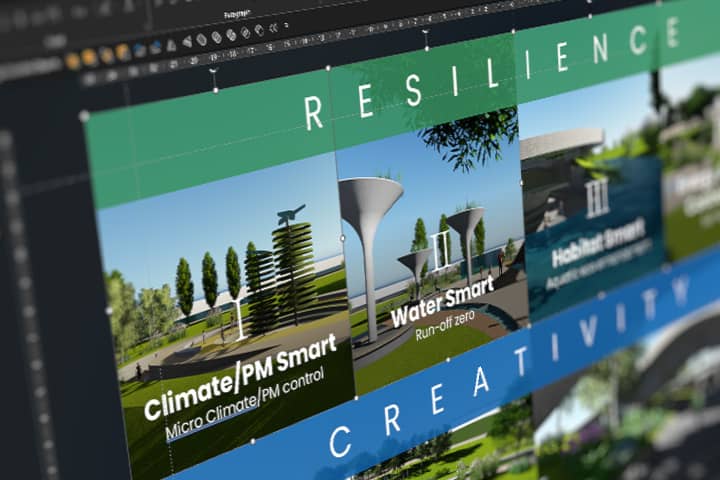Click the Roman numeral I on Climate image
The image size is (720, 480).
(239, 319)
